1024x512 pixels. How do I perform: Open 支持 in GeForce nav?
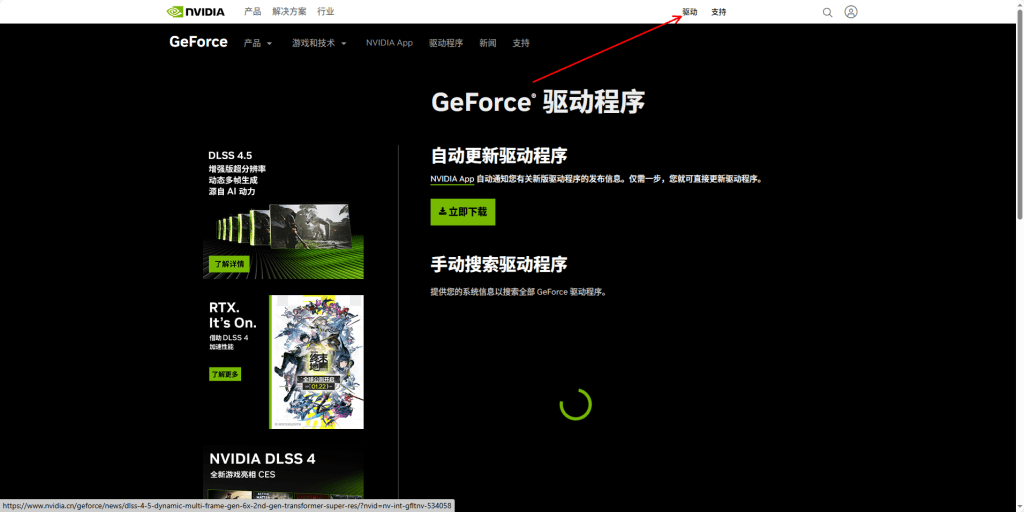[x=521, y=43]
